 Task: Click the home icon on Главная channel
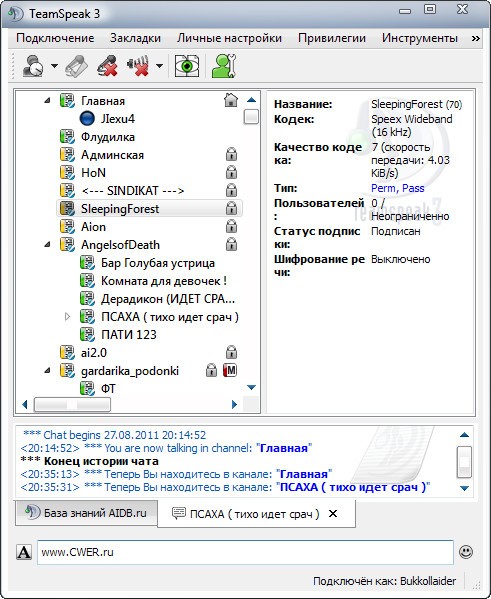[x=230, y=100]
